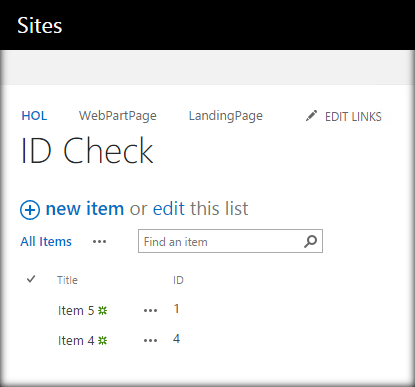
Task: Click the 'new item' link
Action: click(x=85, y=209)
